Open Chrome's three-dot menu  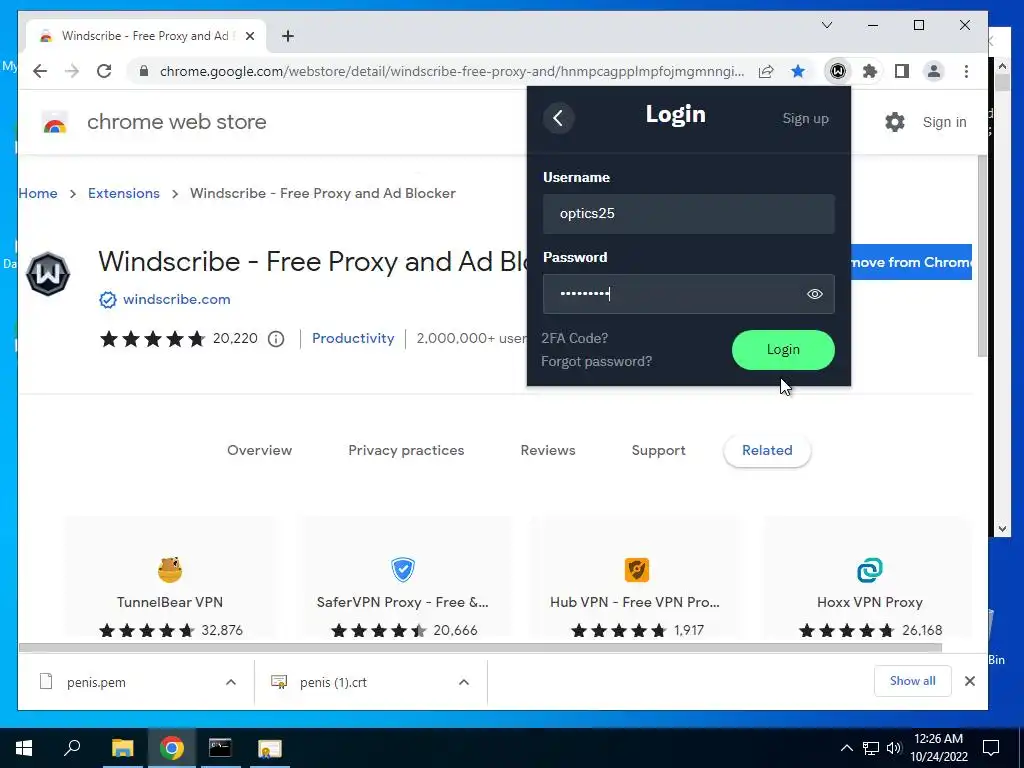point(967,71)
